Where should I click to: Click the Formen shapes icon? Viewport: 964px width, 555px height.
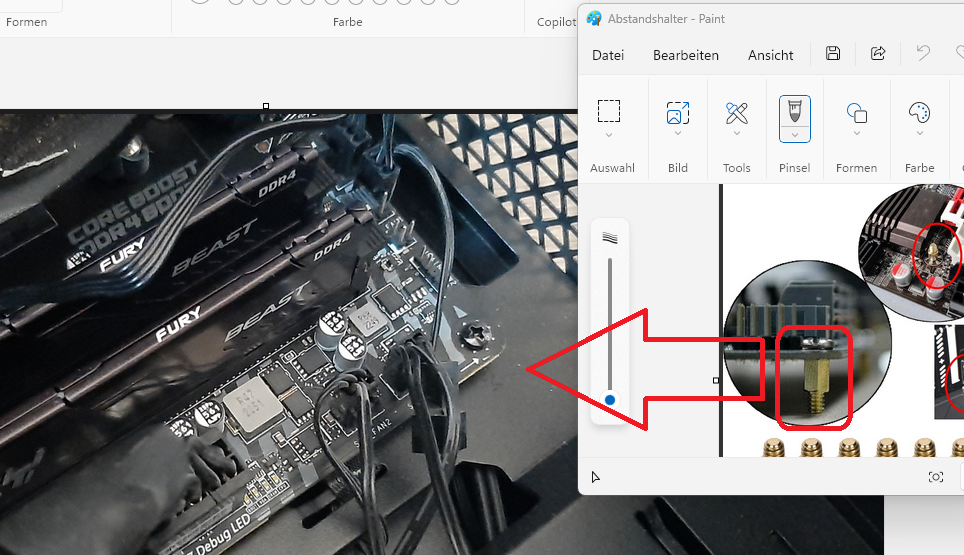856,113
